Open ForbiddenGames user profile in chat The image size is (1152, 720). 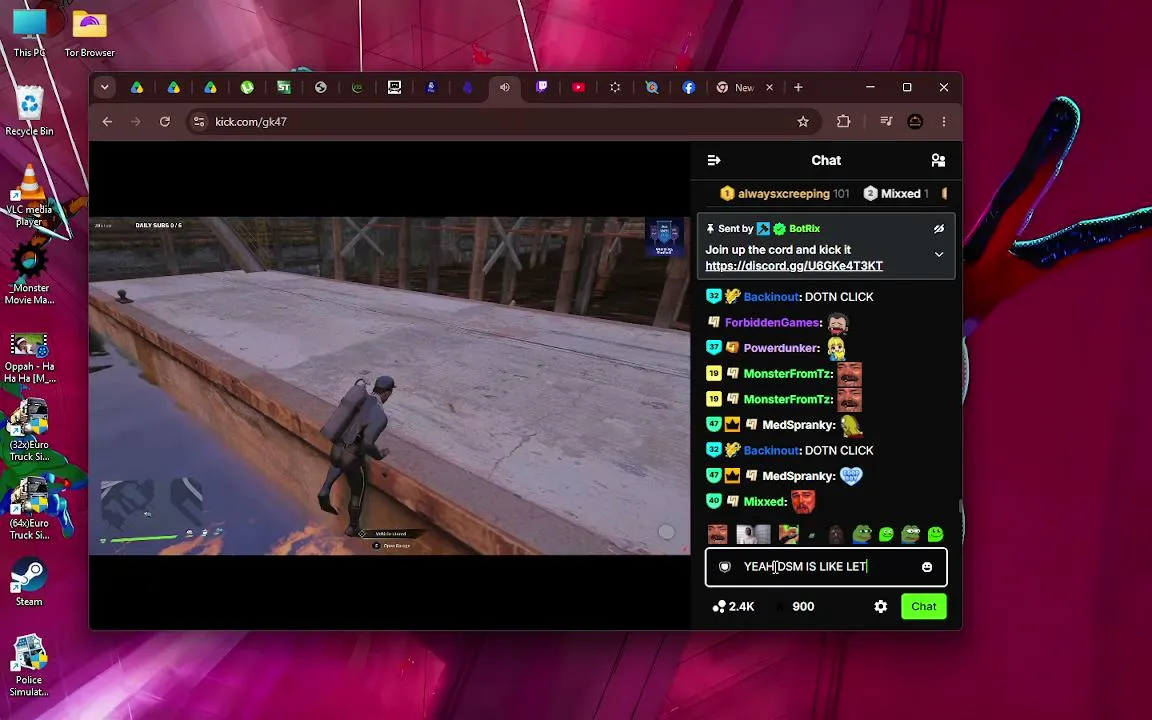(772, 323)
